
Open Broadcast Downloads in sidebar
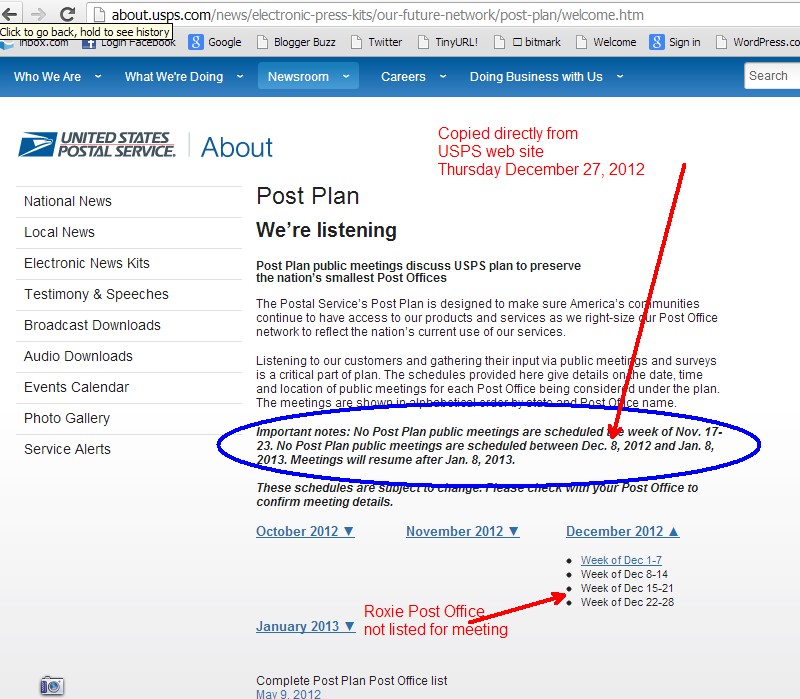coord(92,325)
